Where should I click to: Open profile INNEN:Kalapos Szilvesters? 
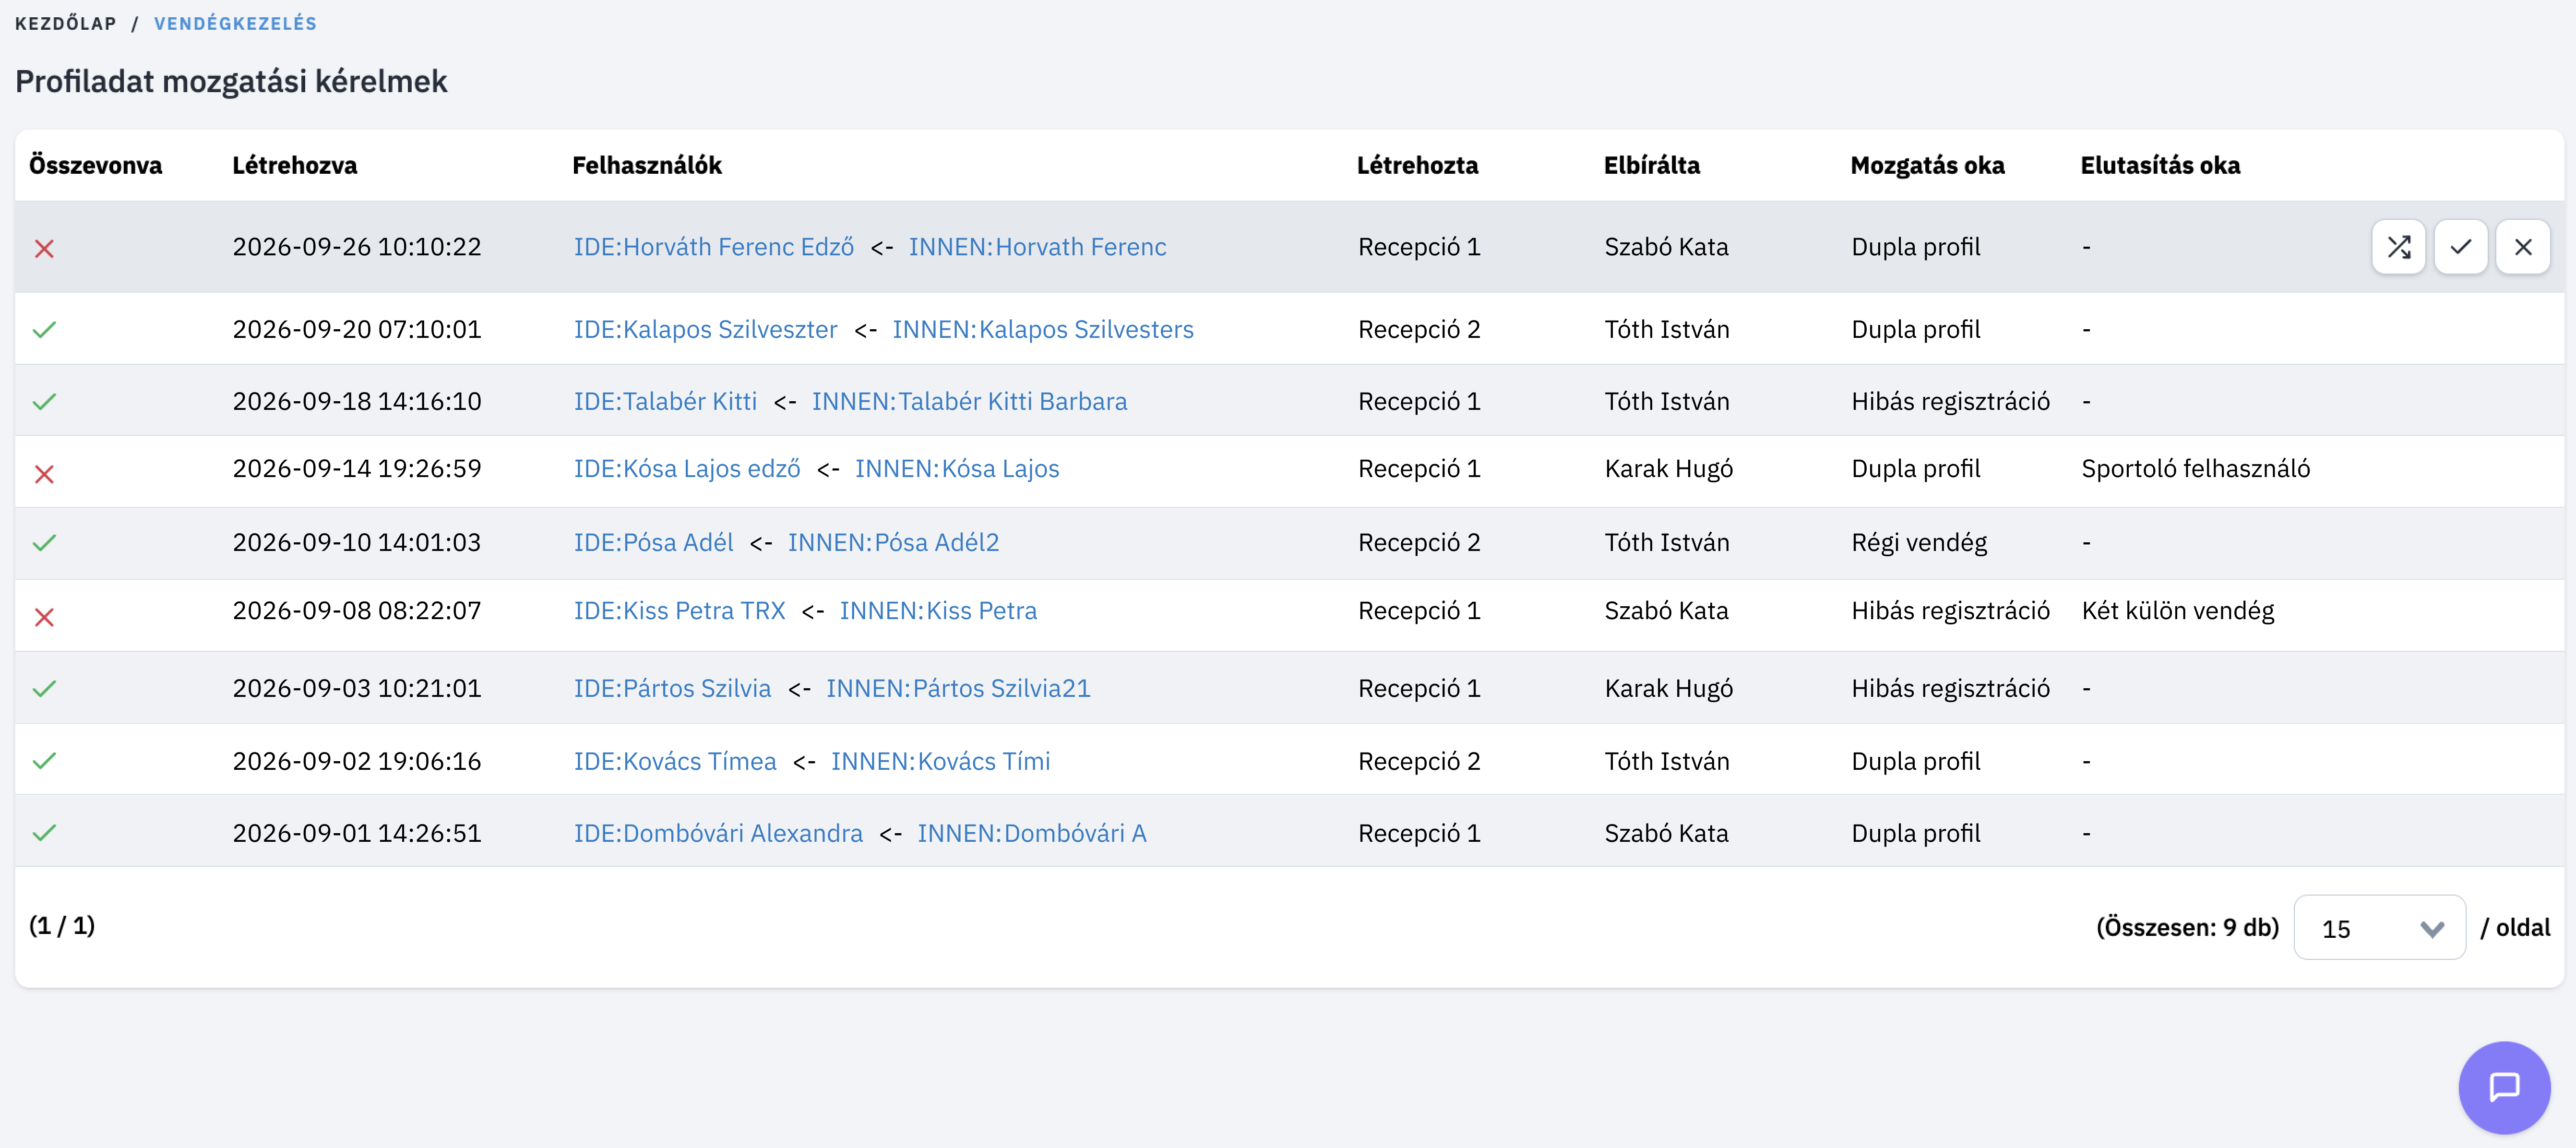tap(1043, 329)
